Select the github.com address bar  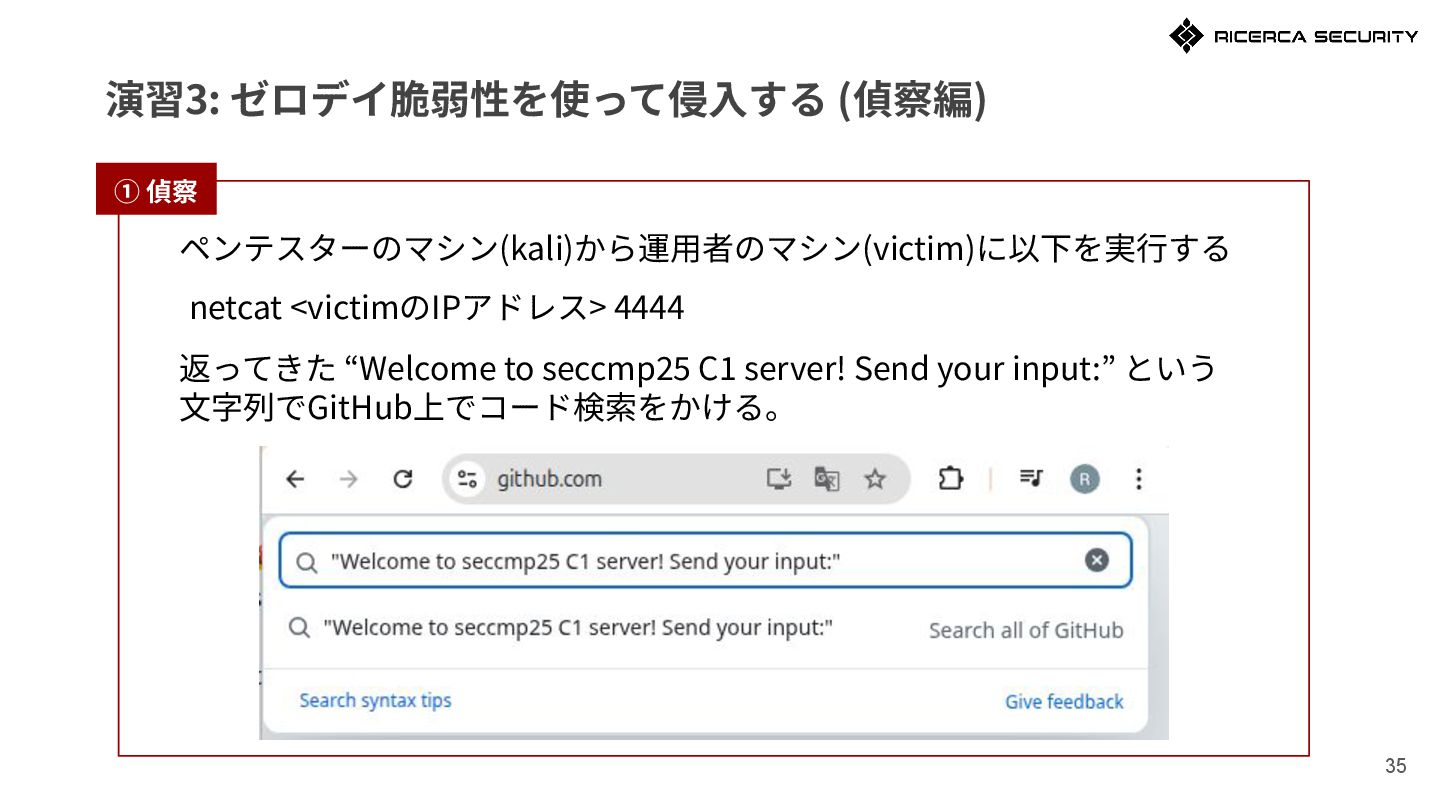click(x=676, y=479)
